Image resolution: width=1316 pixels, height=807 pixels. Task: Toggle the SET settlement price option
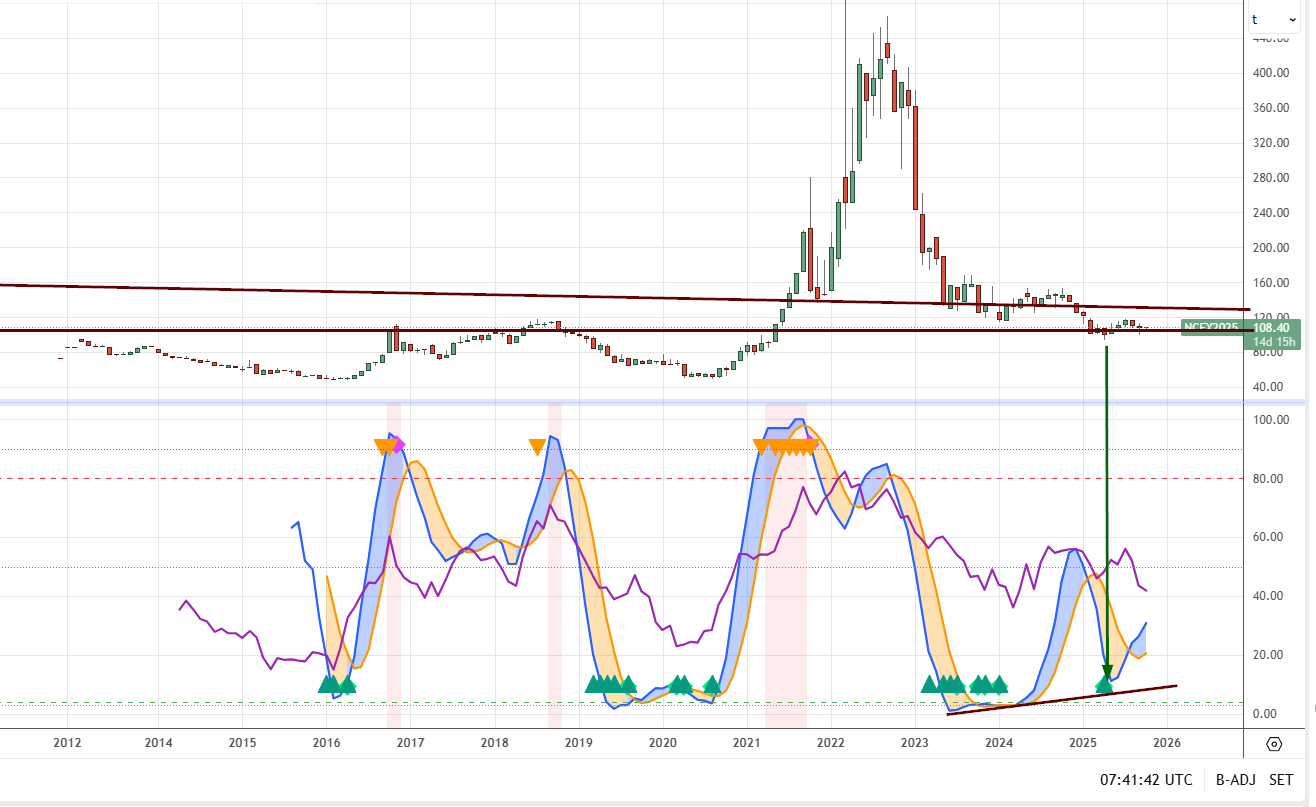tap(1281, 780)
